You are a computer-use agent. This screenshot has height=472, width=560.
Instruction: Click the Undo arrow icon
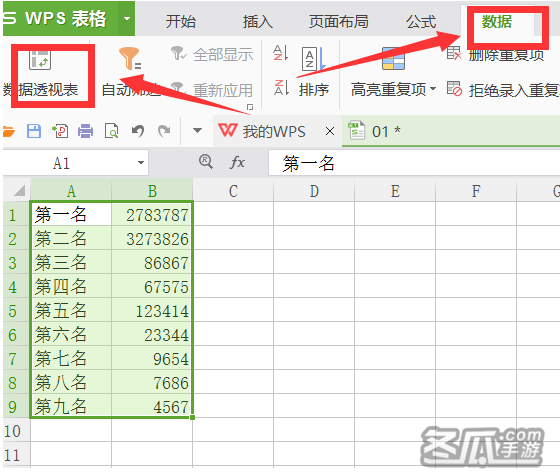coord(138,131)
